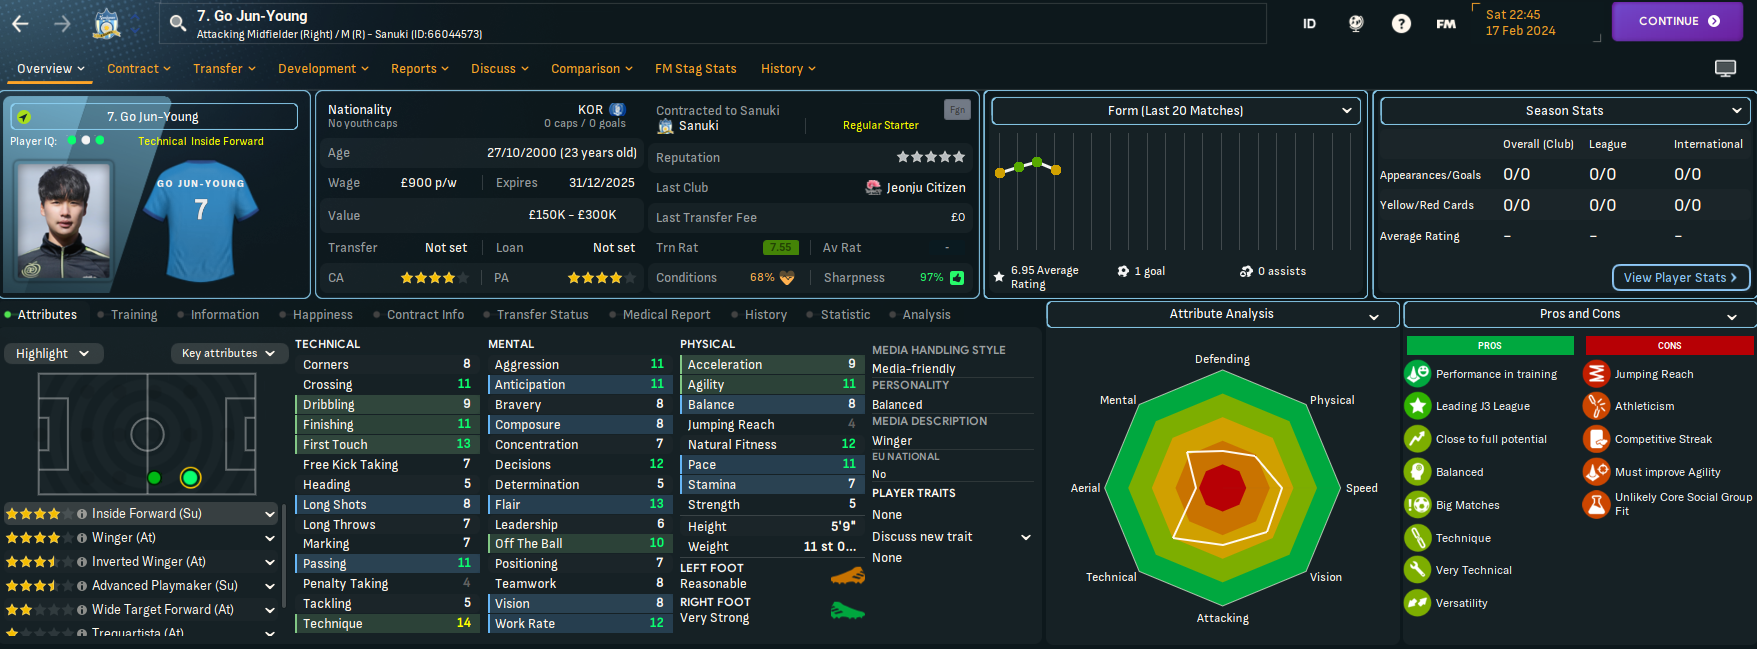Click the back navigation arrow
The height and width of the screenshot is (649, 1757).
[20, 23]
